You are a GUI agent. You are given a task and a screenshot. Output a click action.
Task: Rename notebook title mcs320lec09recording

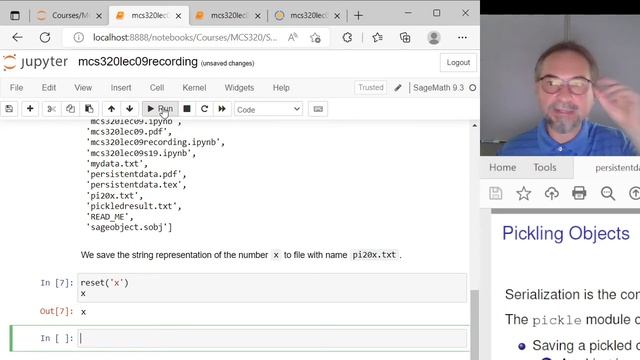[x=138, y=62]
